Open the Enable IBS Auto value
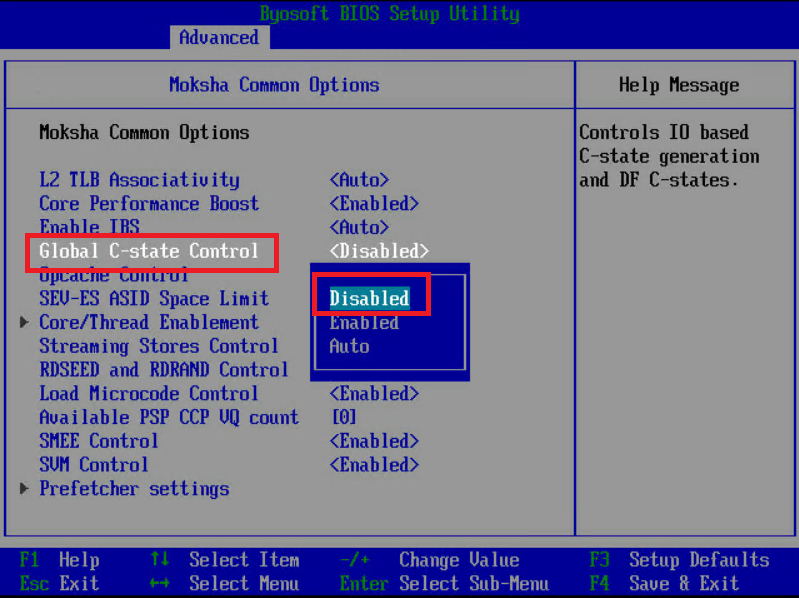 pyautogui.click(x=359, y=227)
